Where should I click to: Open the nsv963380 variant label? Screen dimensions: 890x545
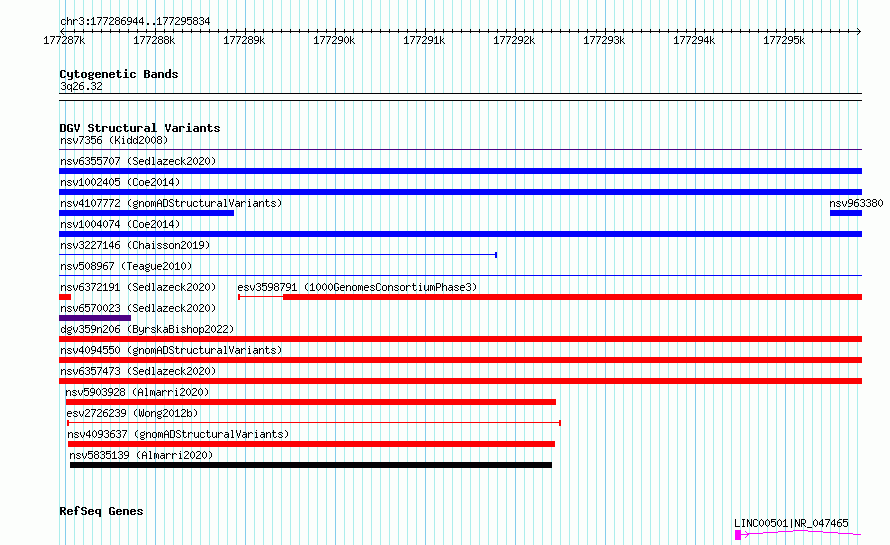(x=856, y=203)
